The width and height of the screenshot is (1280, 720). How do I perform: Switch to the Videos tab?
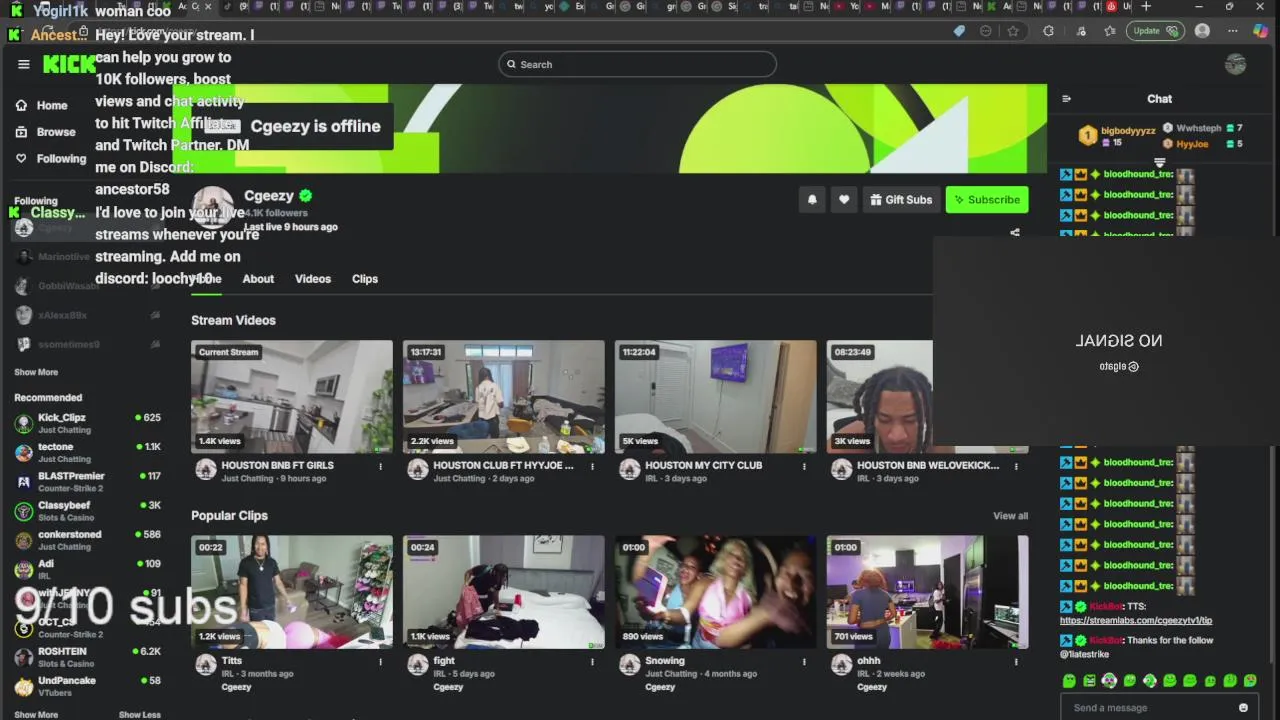313,279
